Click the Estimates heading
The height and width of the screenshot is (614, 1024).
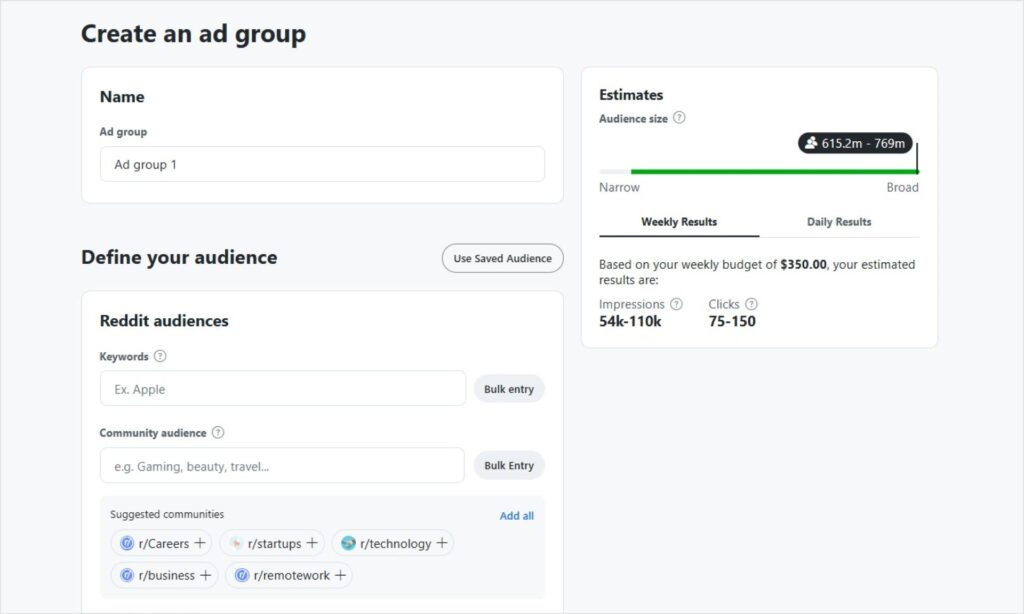[631, 95]
